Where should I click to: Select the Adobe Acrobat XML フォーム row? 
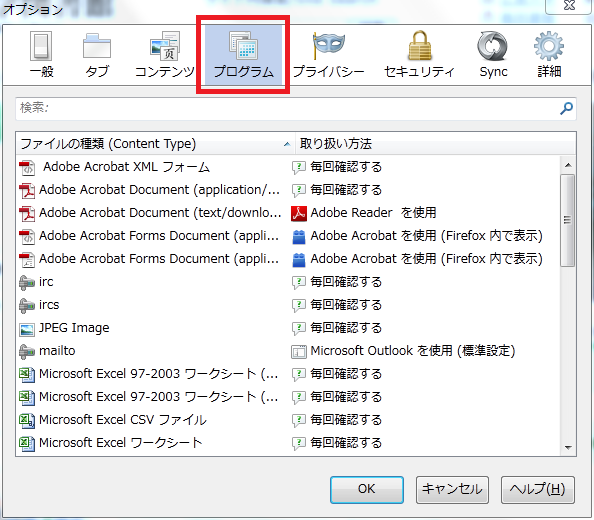click(288, 167)
